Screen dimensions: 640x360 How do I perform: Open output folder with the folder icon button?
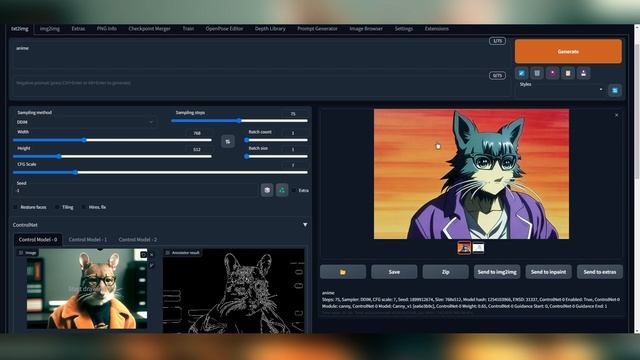click(343, 272)
